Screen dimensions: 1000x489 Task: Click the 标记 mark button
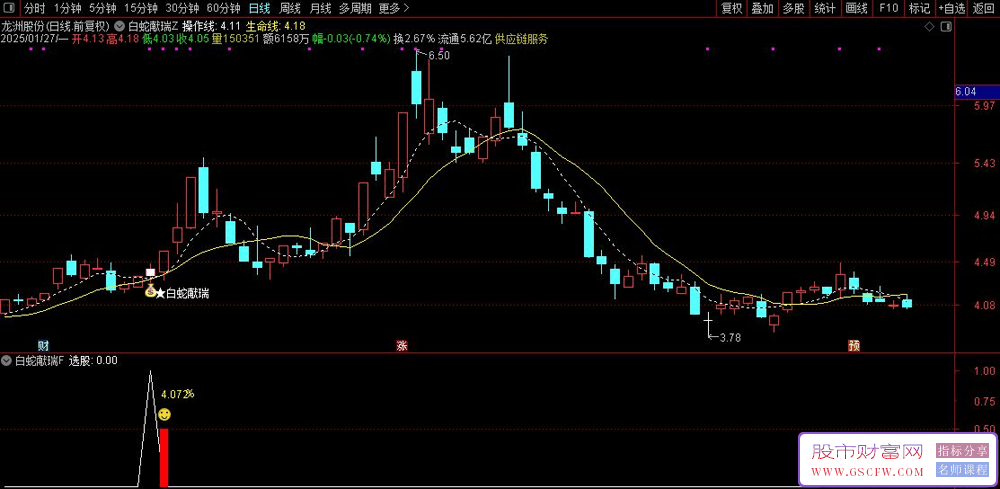[919, 8]
